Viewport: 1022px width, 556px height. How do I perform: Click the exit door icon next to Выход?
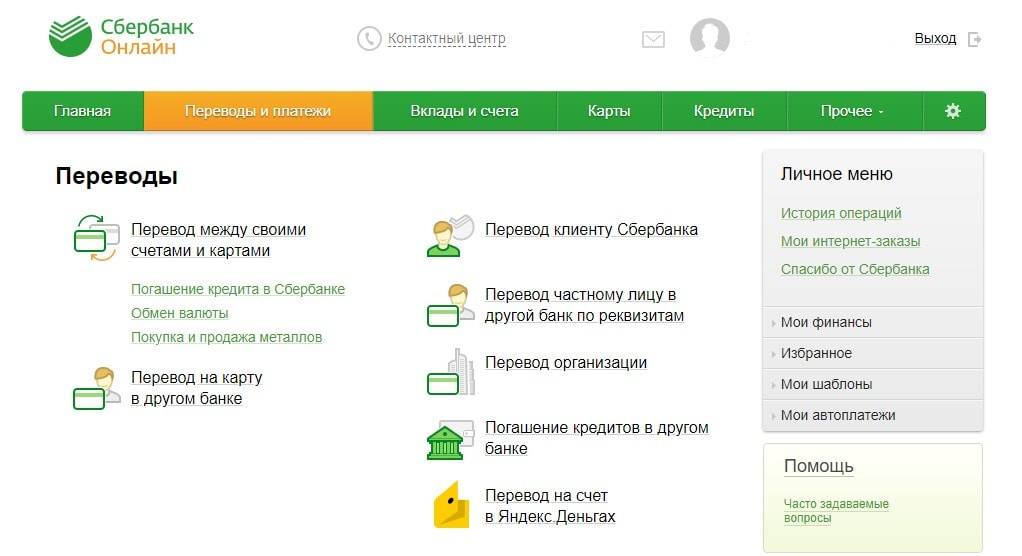point(974,39)
